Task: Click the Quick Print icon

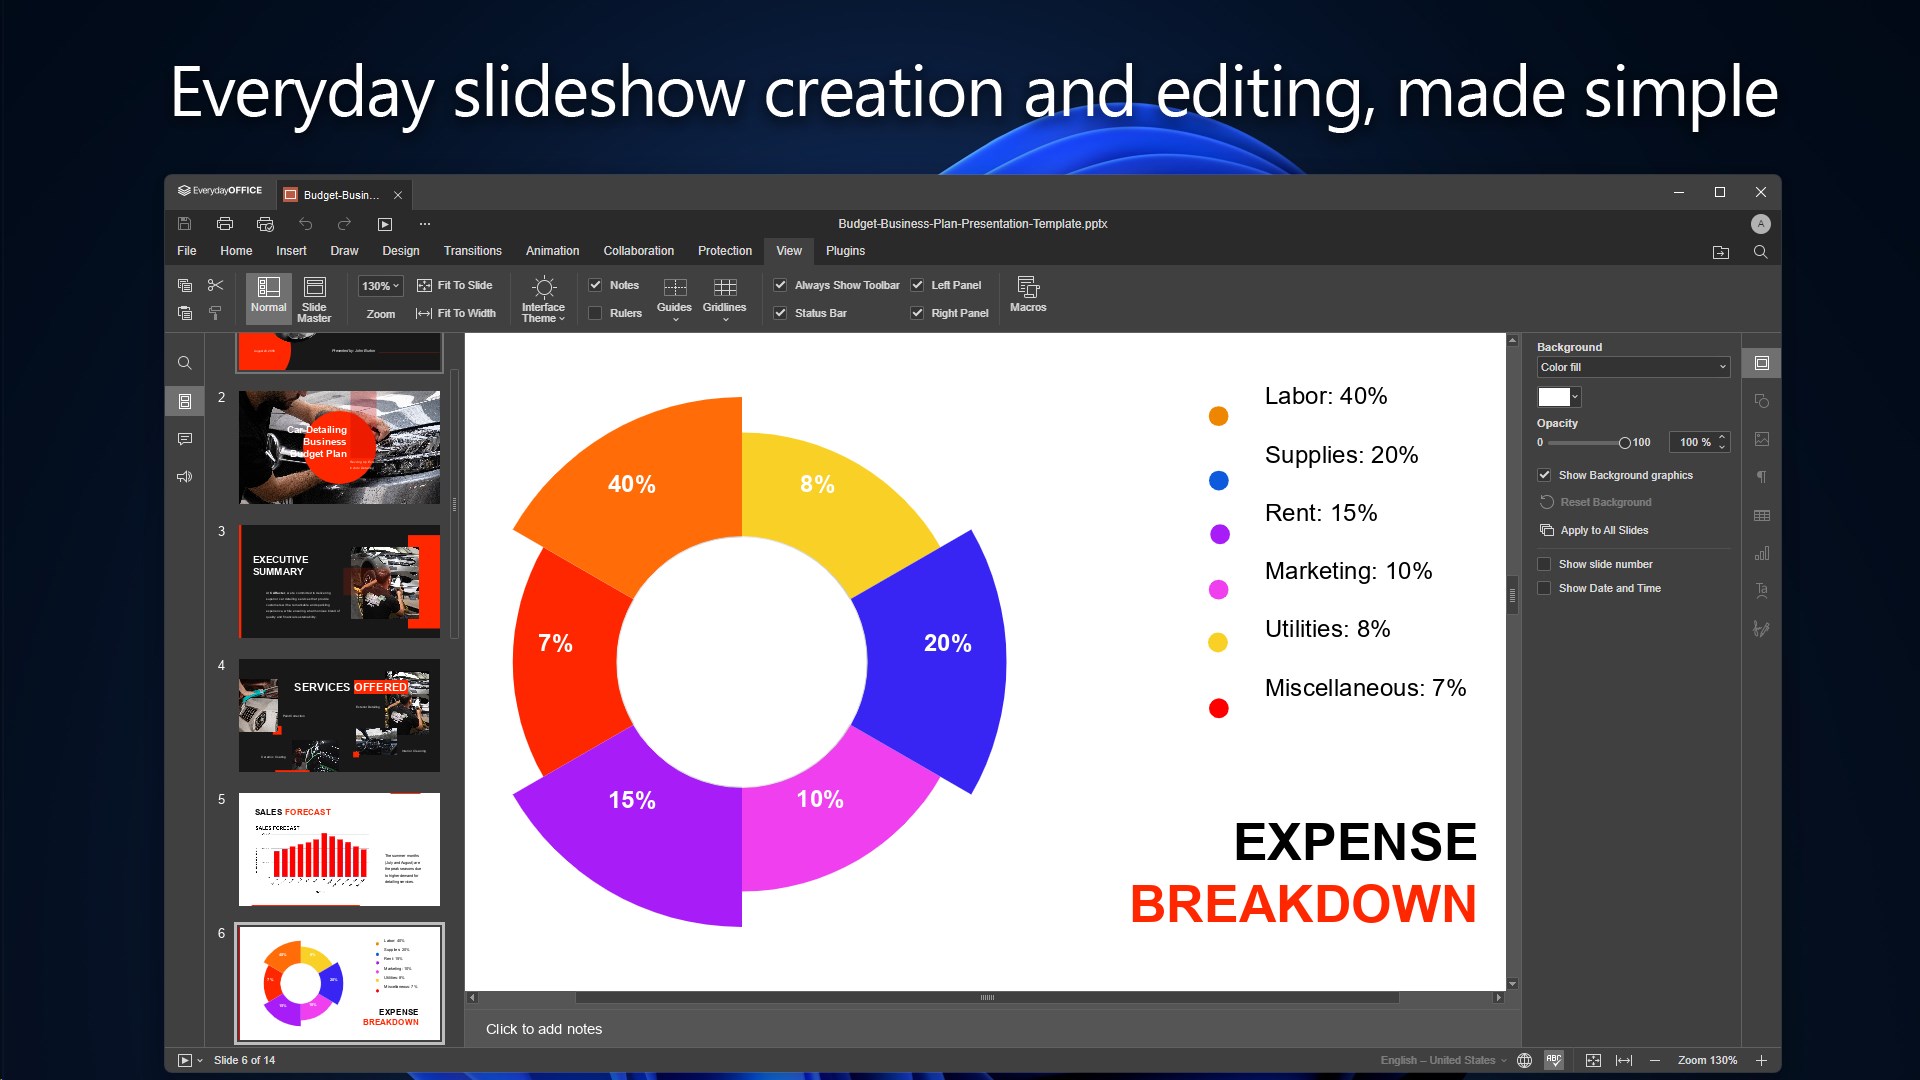Action: 265,224
